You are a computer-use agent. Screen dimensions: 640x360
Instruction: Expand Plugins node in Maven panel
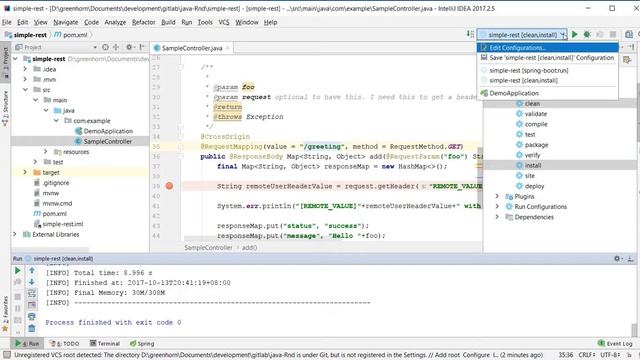coord(497,196)
